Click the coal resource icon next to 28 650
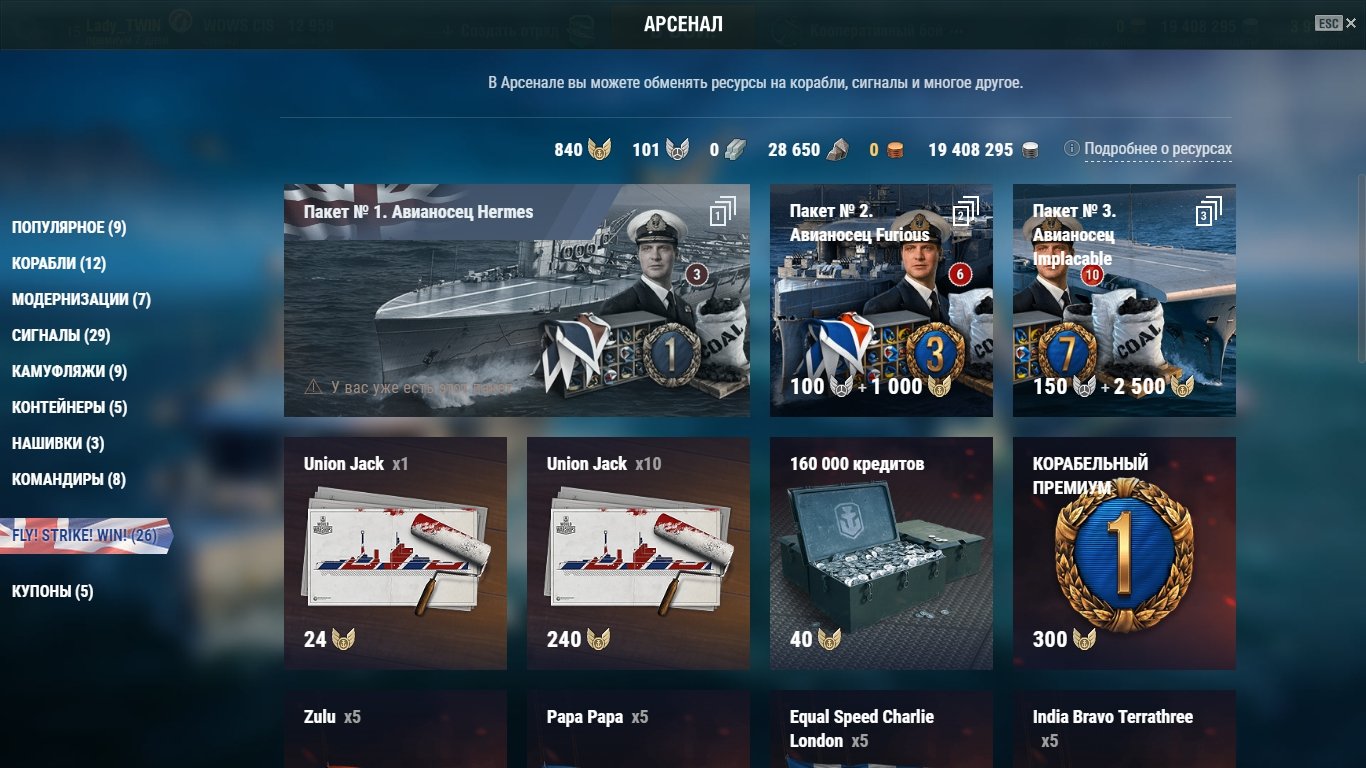This screenshot has height=768, width=1366. [x=837, y=150]
